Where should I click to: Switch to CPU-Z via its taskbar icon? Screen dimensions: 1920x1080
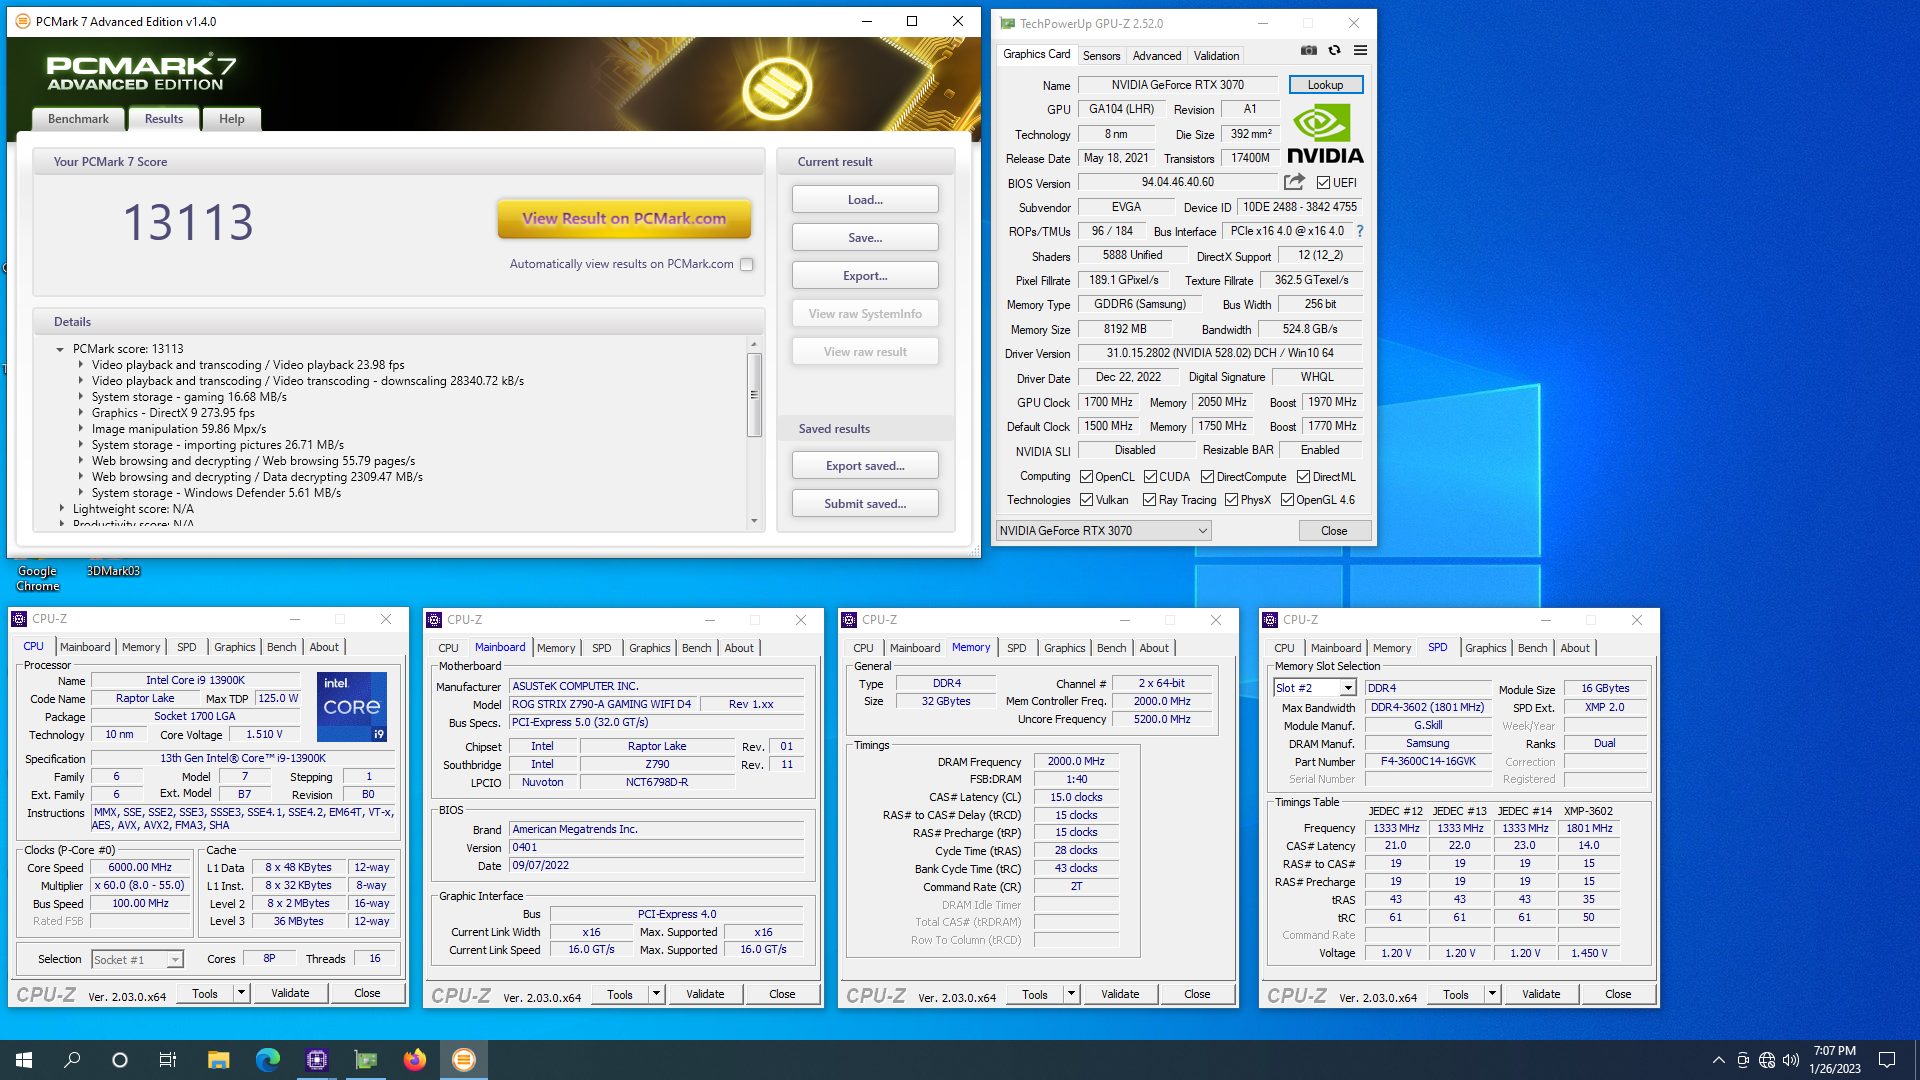[316, 1060]
